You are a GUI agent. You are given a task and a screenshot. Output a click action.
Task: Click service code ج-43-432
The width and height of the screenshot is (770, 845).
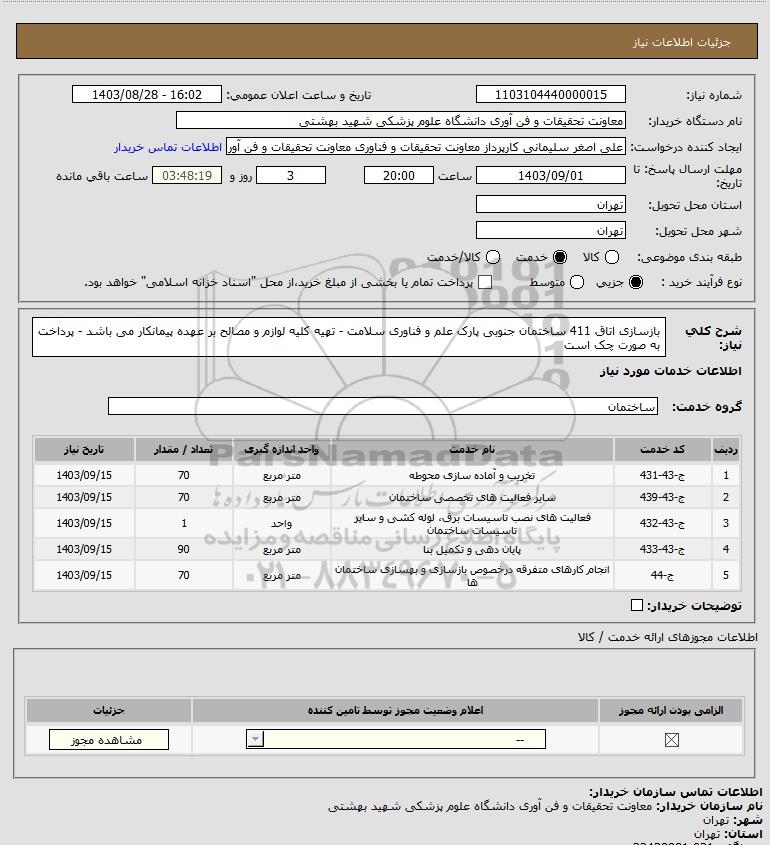(662, 523)
